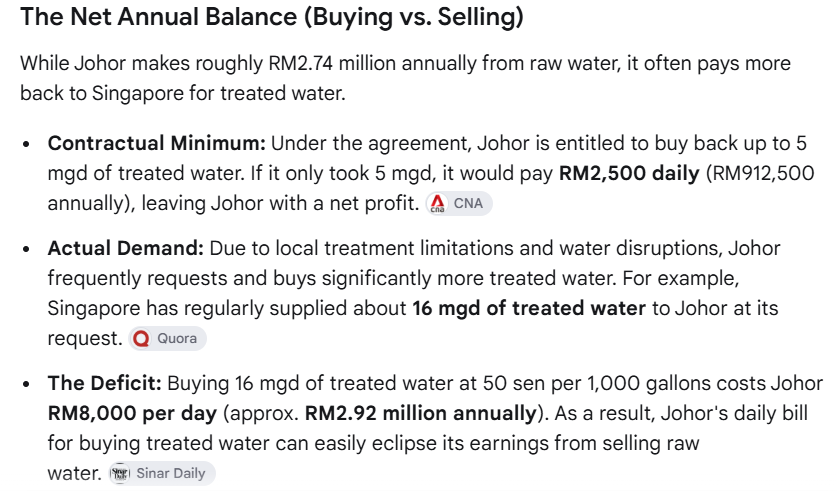The width and height of the screenshot is (837, 491).
Task: Click the bold 'RM8,000 per day' text
Action: [x=132, y=414]
